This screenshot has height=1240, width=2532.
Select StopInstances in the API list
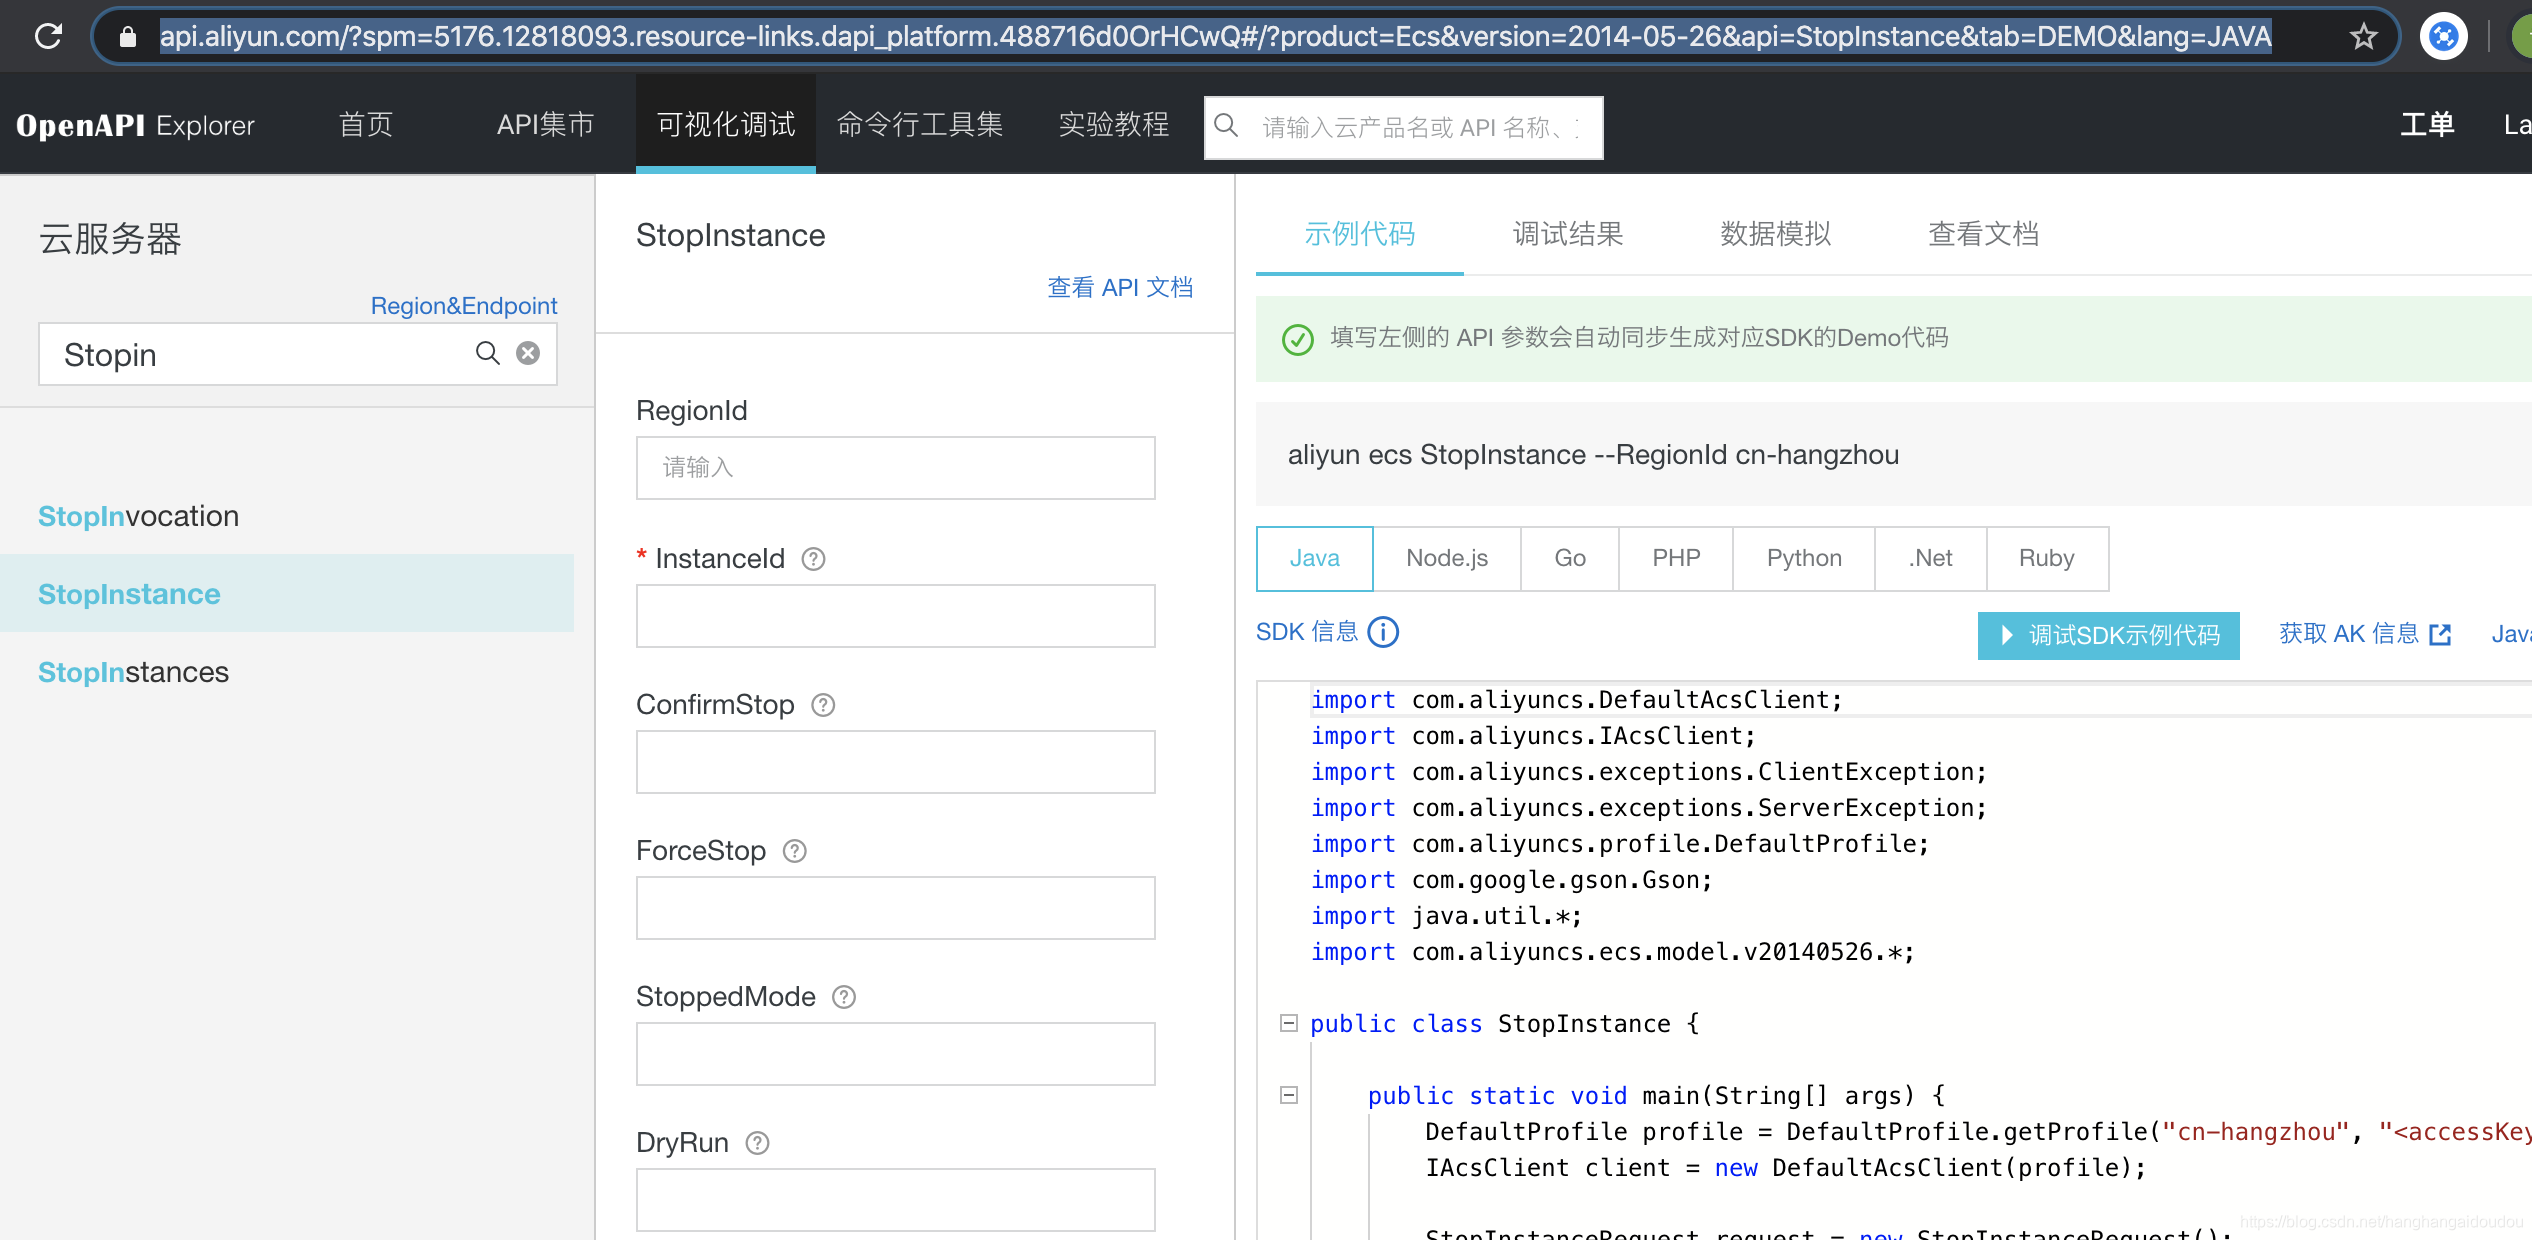tap(133, 672)
